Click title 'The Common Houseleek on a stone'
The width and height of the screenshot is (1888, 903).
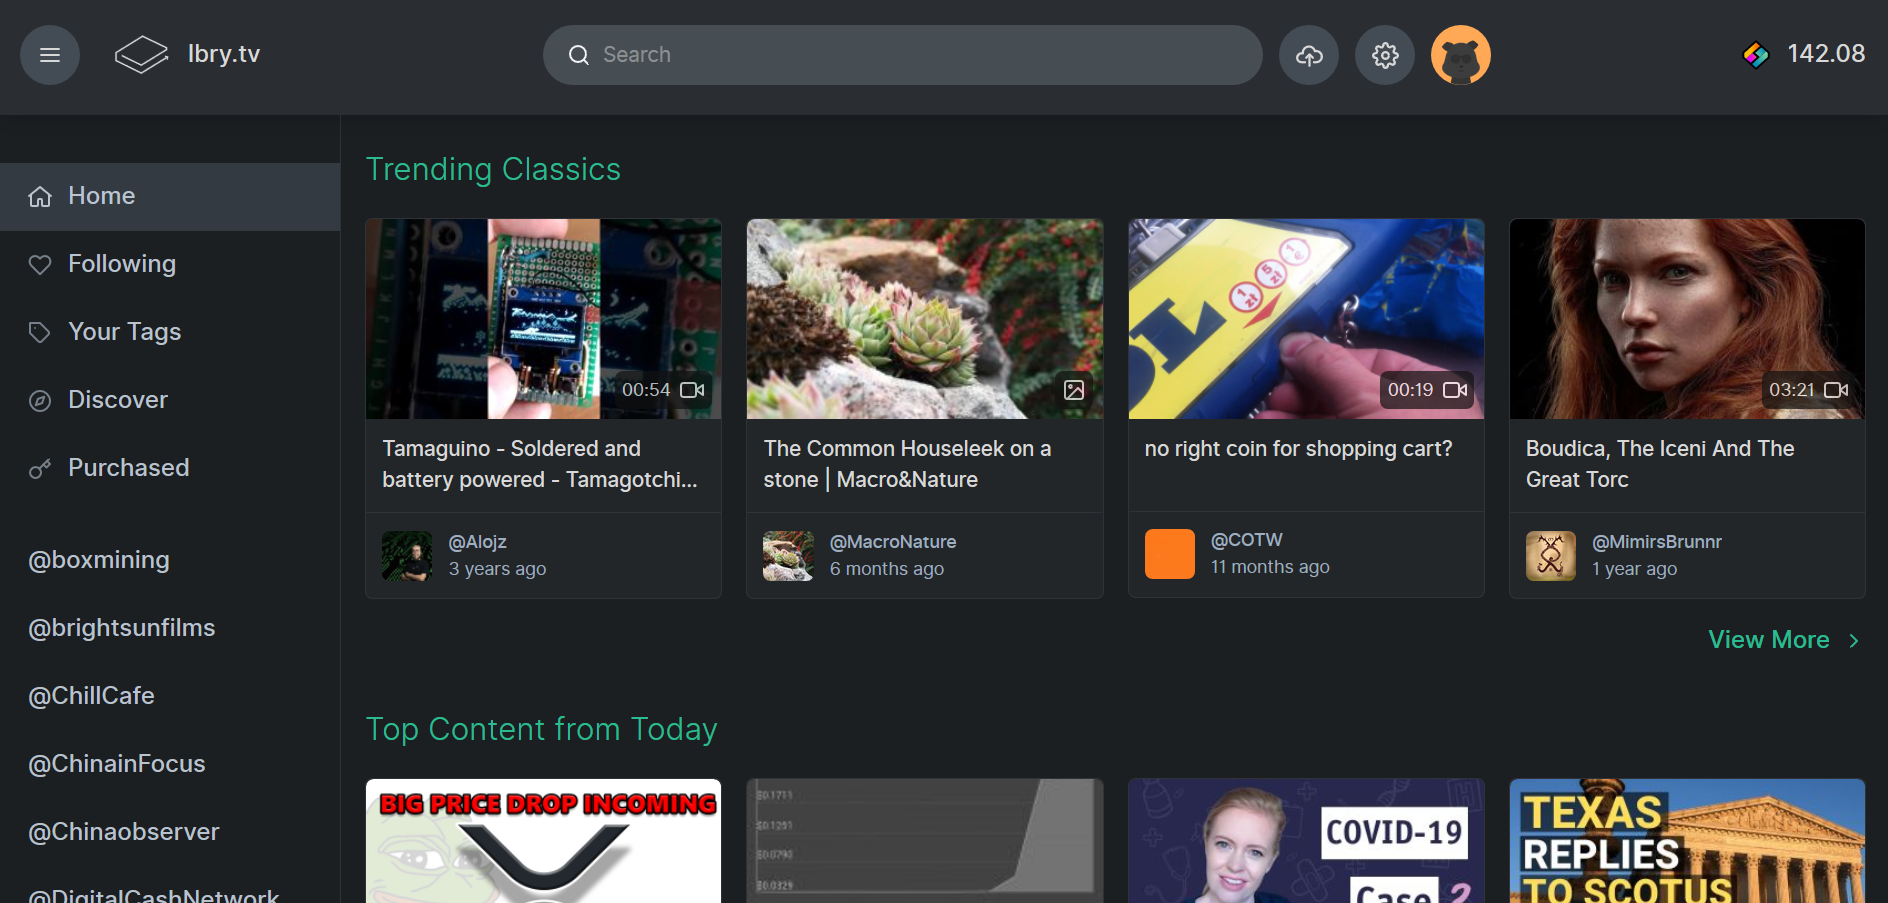(x=907, y=465)
